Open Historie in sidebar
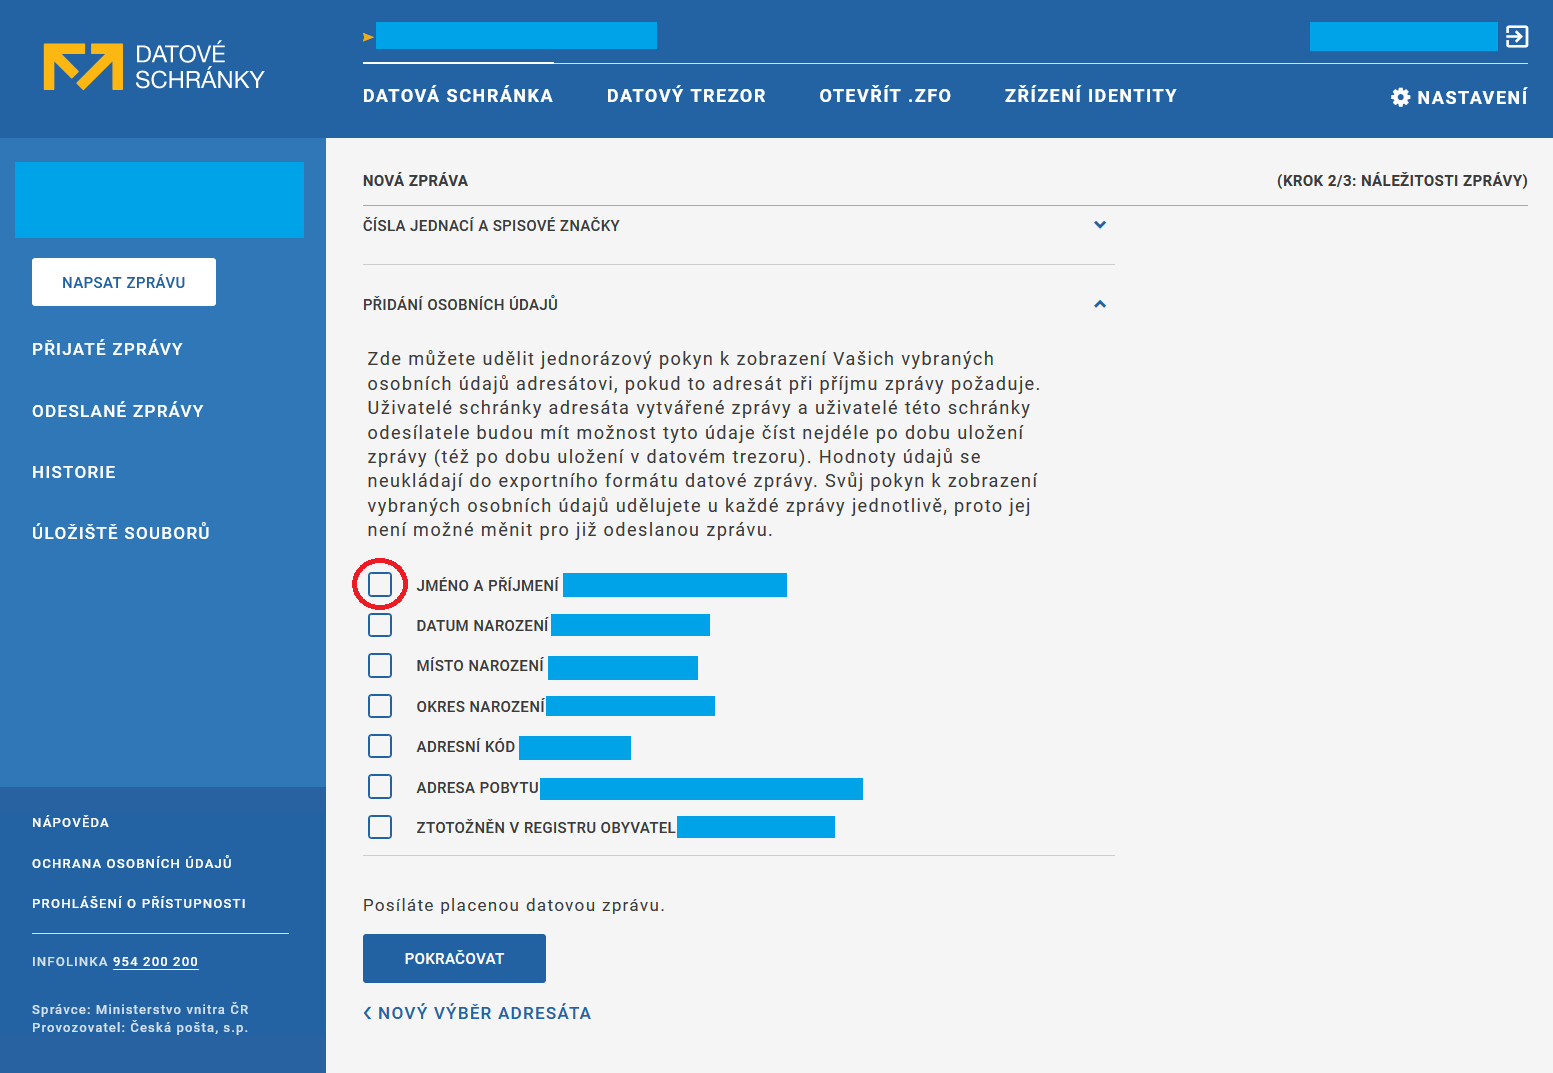 point(74,472)
